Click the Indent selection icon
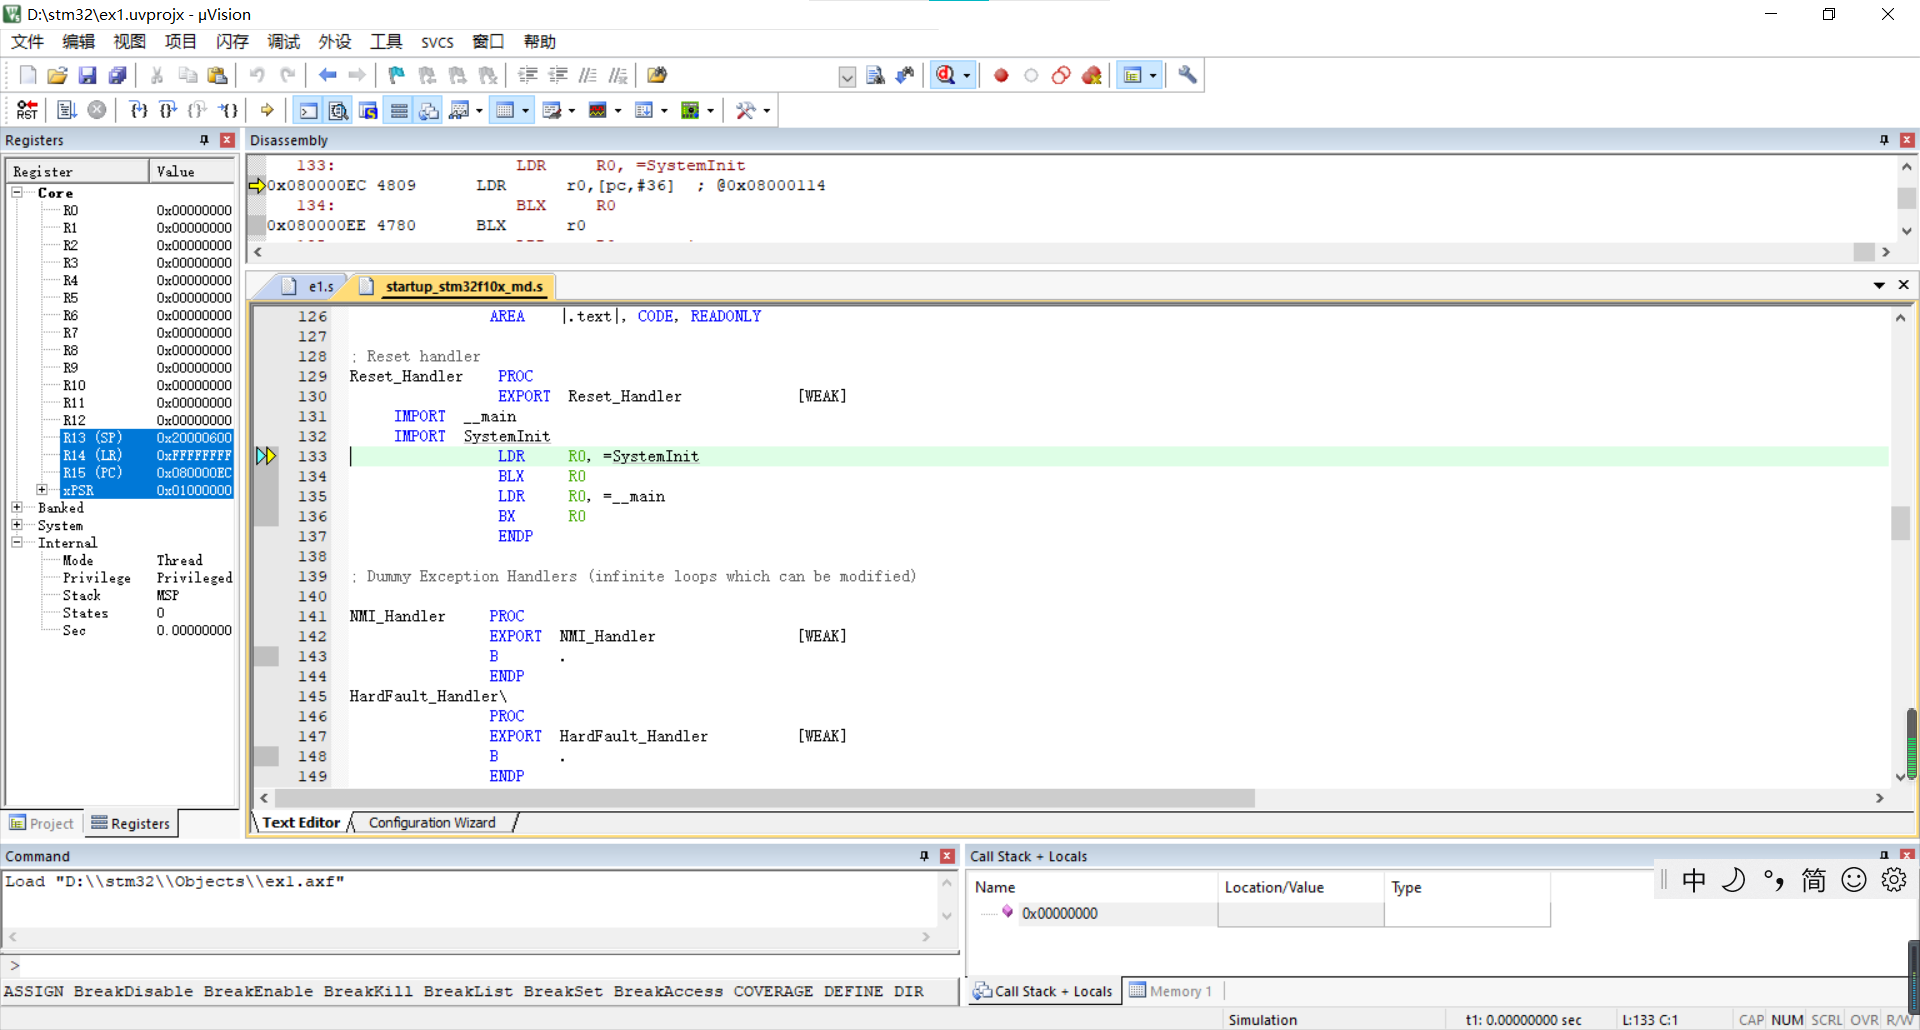Viewport: 1920px width, 1030px height. [528, 75]
